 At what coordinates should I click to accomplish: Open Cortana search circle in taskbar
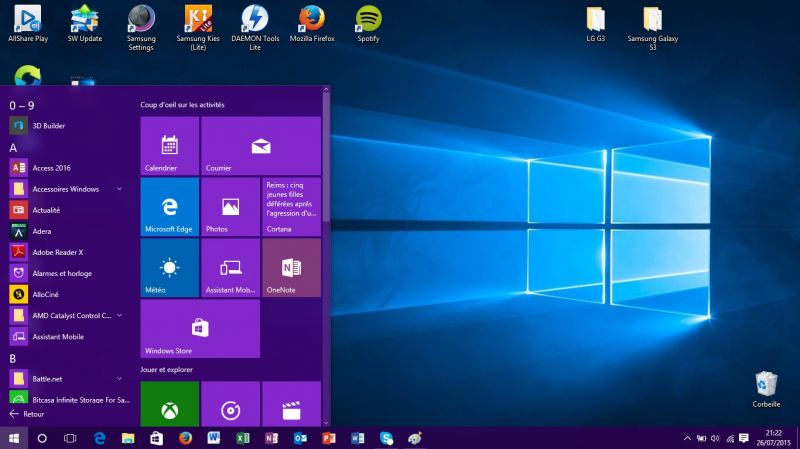coord(42,438)
